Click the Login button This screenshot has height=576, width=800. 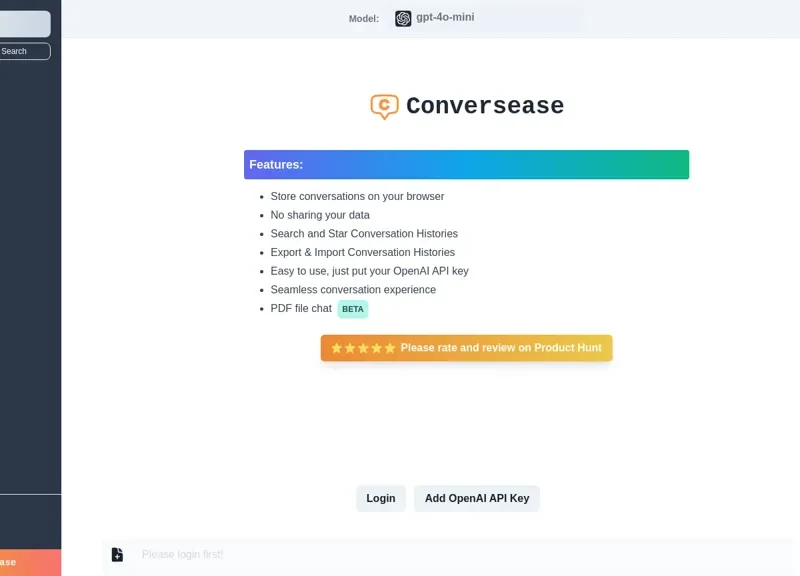click(x=381, y=498)
